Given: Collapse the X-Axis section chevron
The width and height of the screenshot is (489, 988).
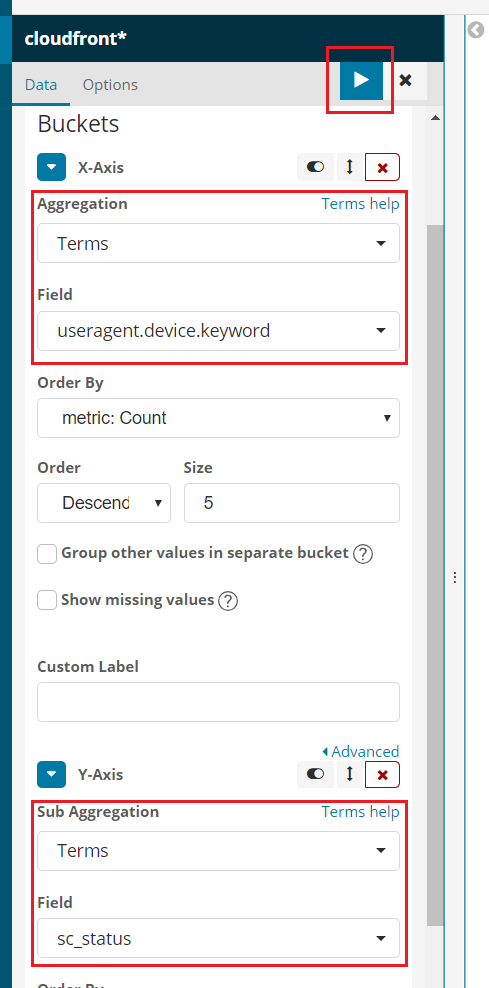Looking at the screenshot, I should click(x=52, y=168).
